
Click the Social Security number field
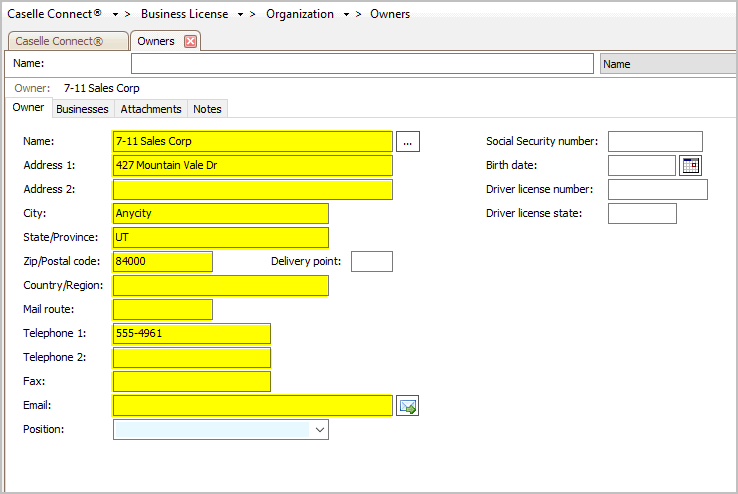[x=655, y=142]
